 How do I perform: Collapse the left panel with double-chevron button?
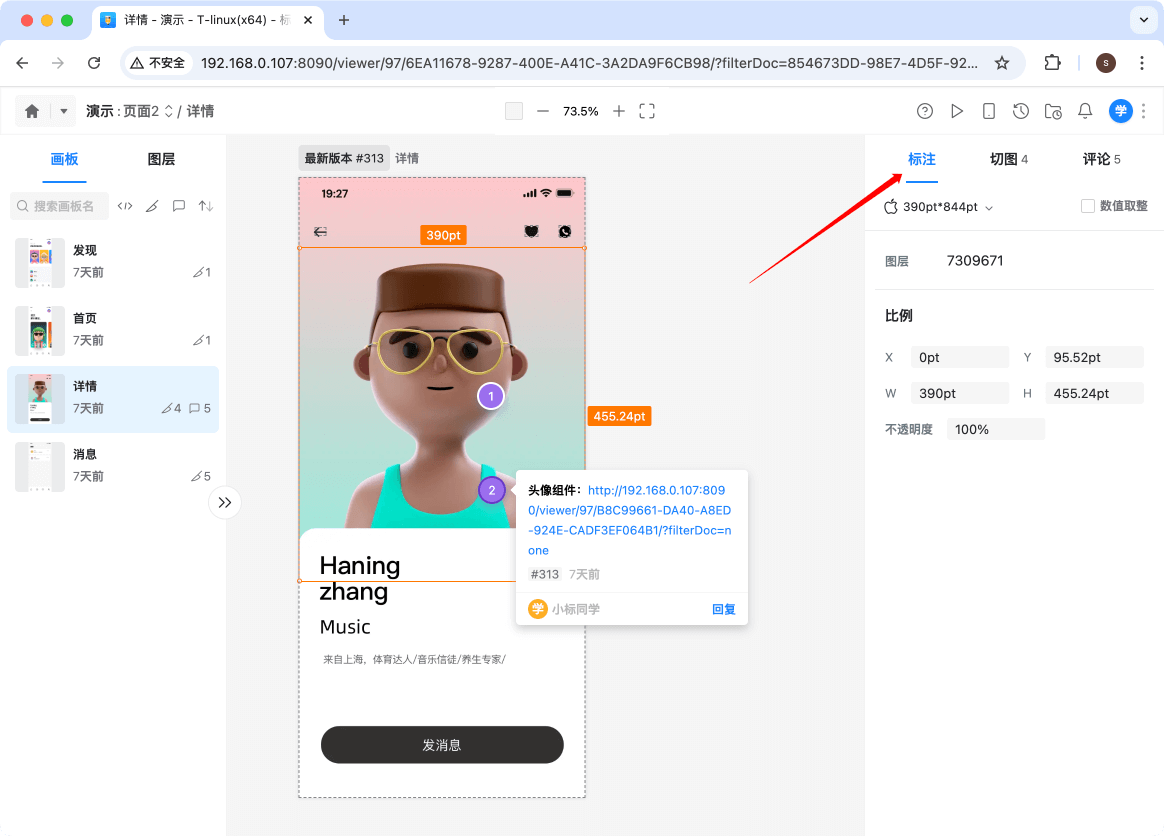[x=225, y=502]
